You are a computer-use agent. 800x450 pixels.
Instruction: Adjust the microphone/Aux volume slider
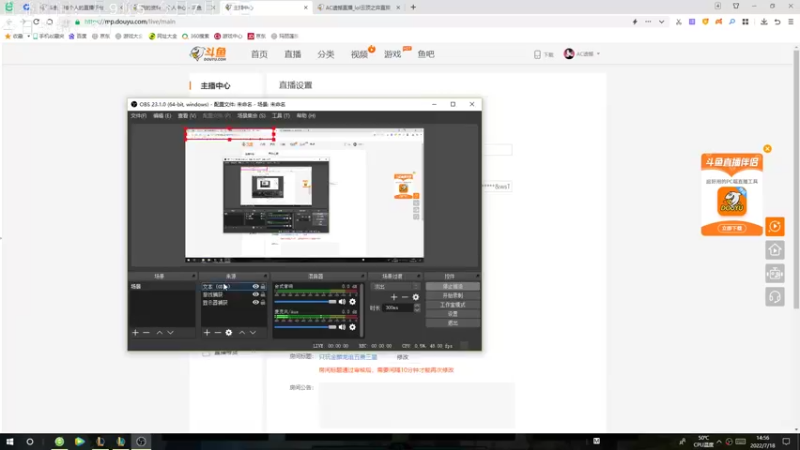305,327
